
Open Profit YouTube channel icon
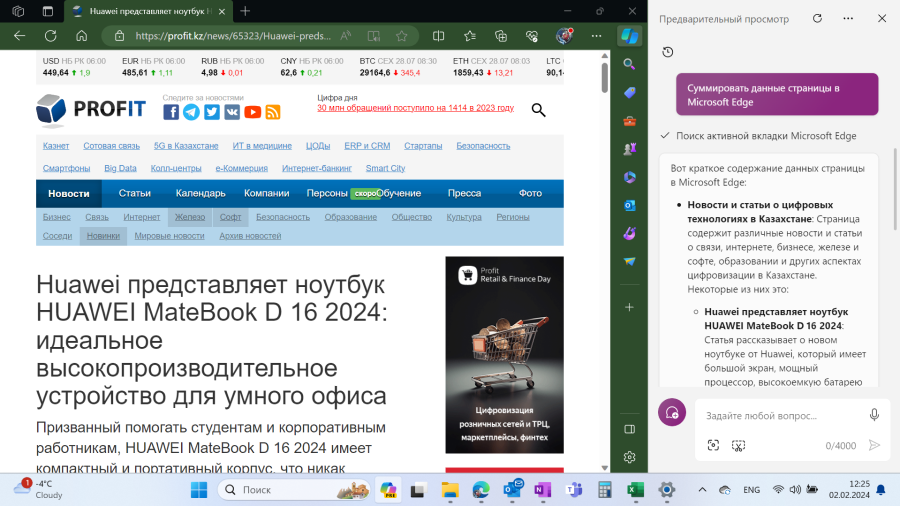[x=253, y=112]
